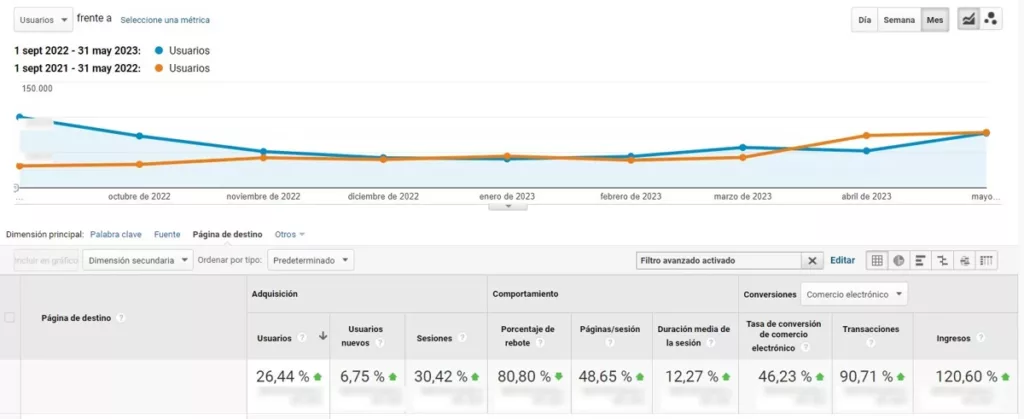Switch chart to motion chart view
Image resolution: width=1024 pixels, height=419 pixels.
tap(991, 20)
